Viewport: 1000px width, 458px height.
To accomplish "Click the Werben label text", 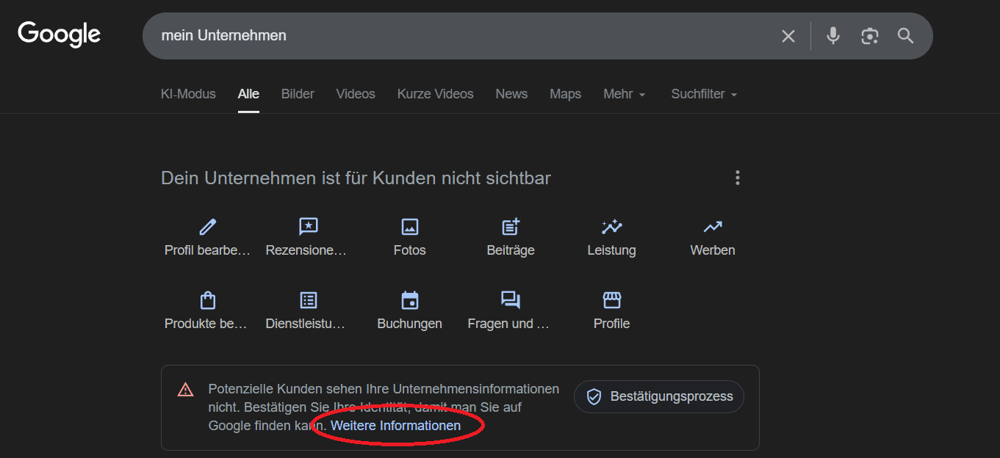I will point(712,250).
